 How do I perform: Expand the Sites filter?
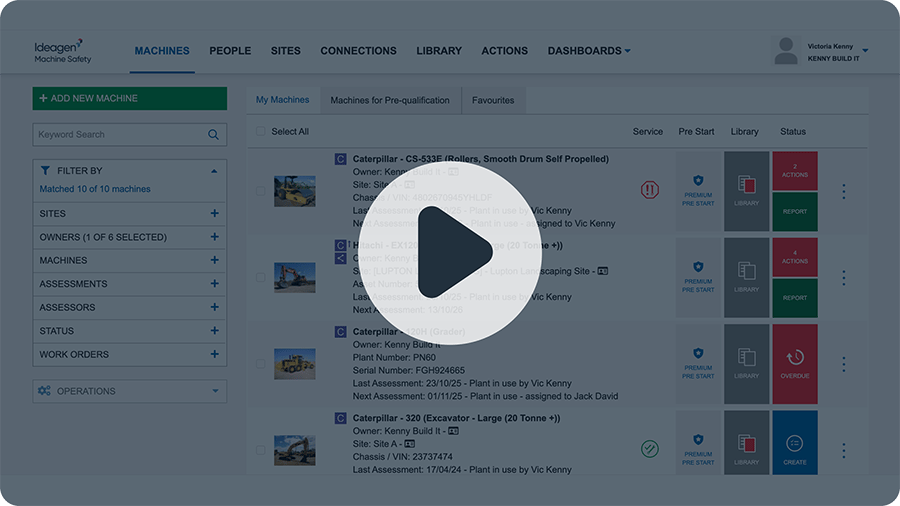214,214
